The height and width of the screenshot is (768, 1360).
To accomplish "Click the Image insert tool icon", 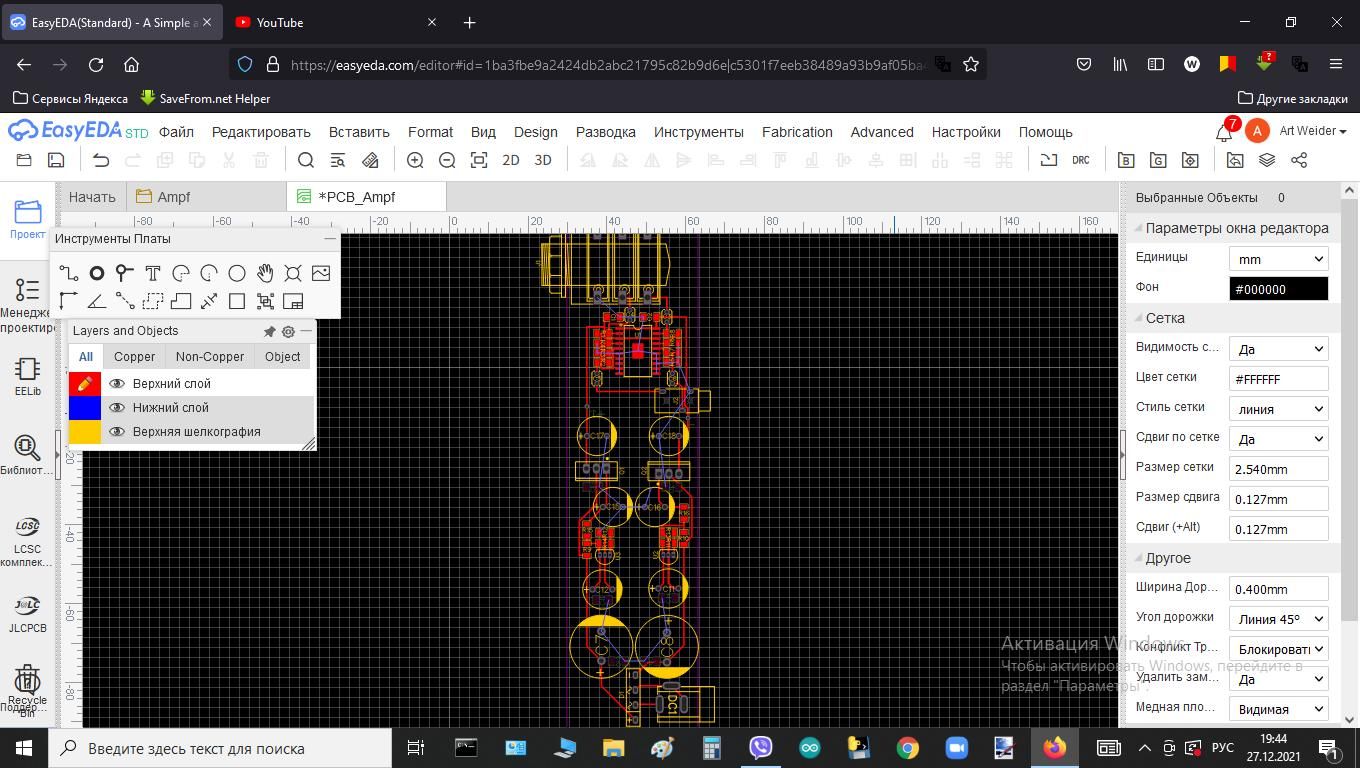I will [x=321, y=273].
